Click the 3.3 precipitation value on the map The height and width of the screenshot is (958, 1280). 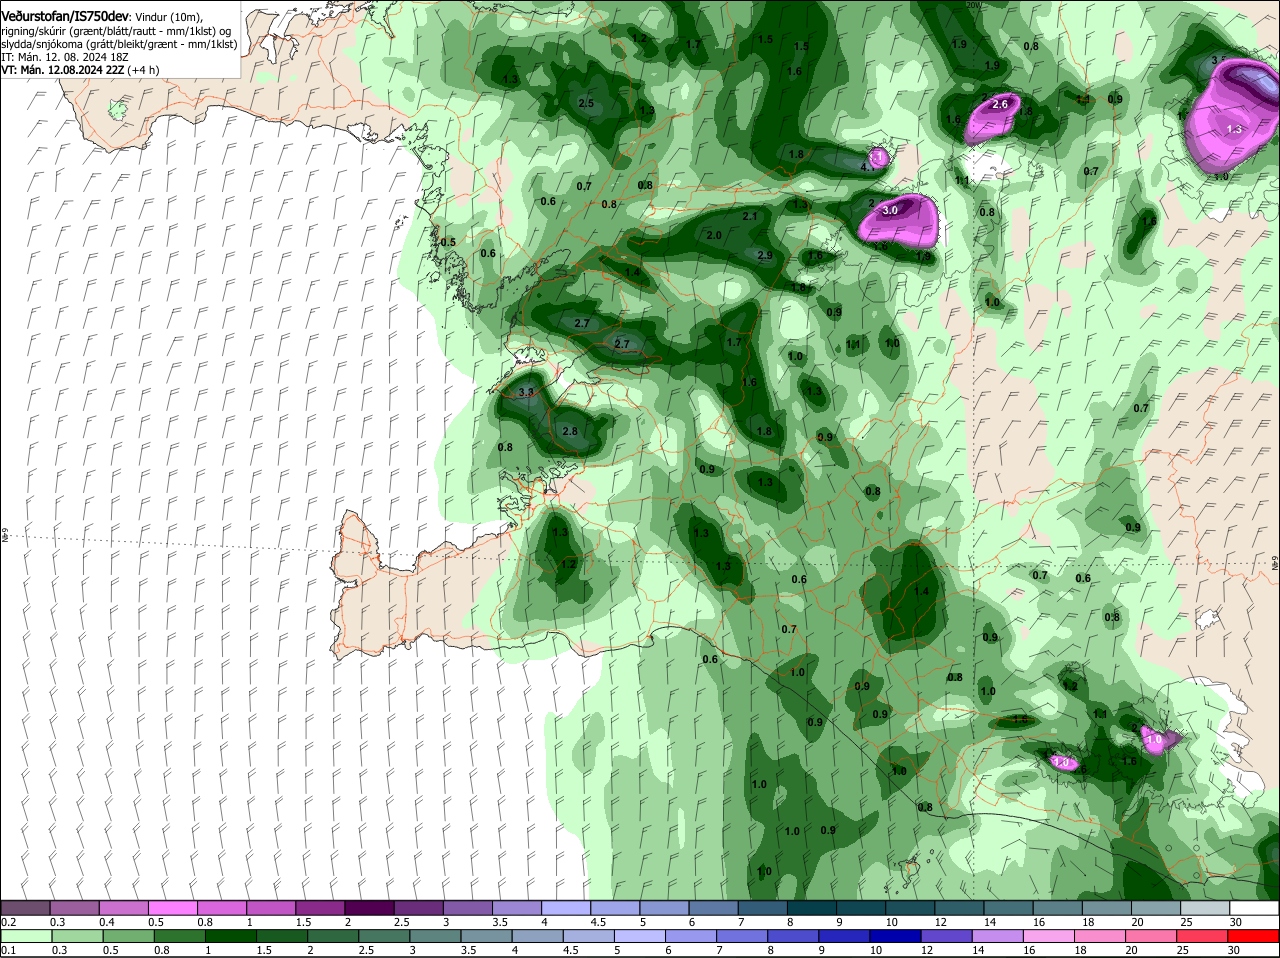click(526, 393)
